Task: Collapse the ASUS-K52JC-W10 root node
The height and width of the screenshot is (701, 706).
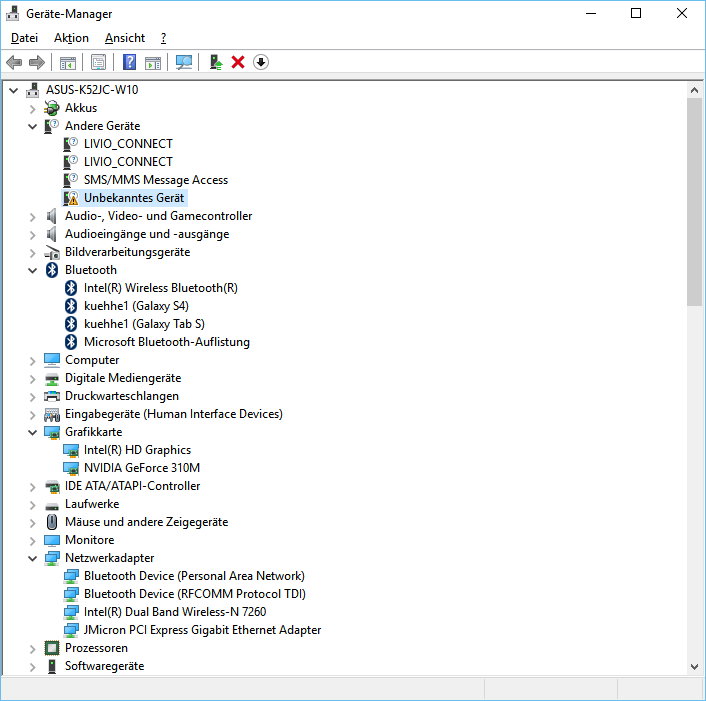Action: tap(14, 90)
